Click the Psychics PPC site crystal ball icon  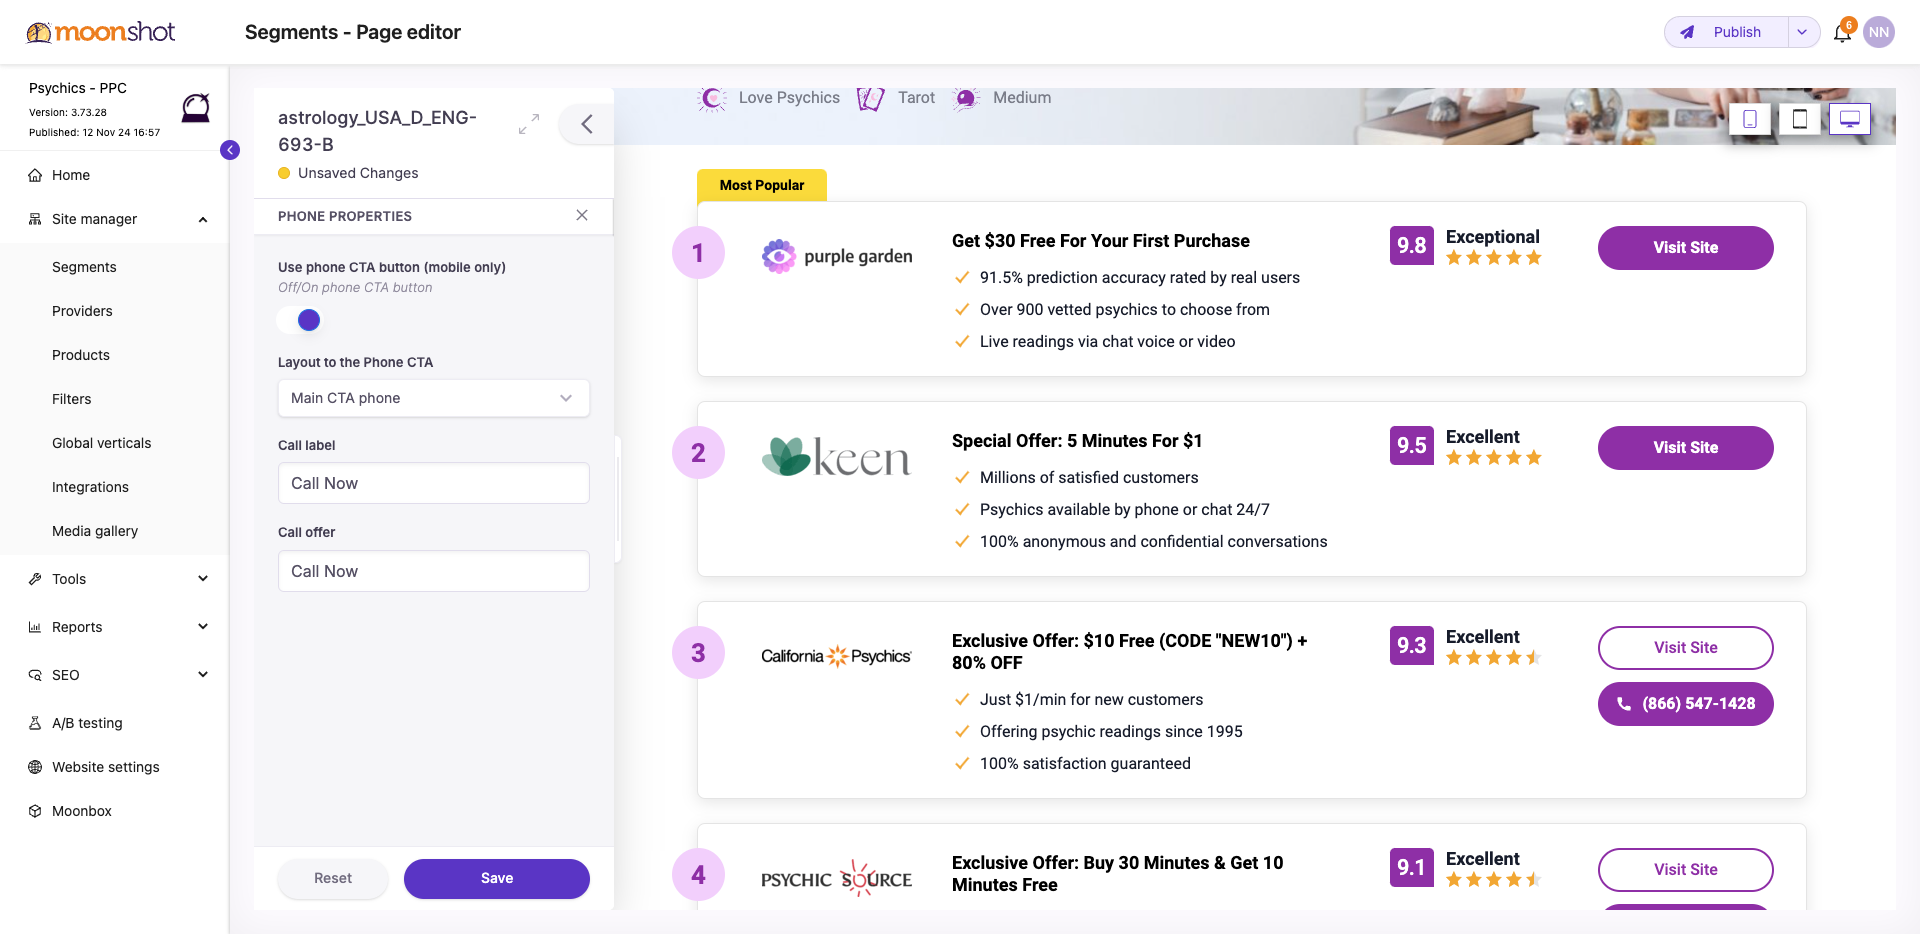coord(196,107)
